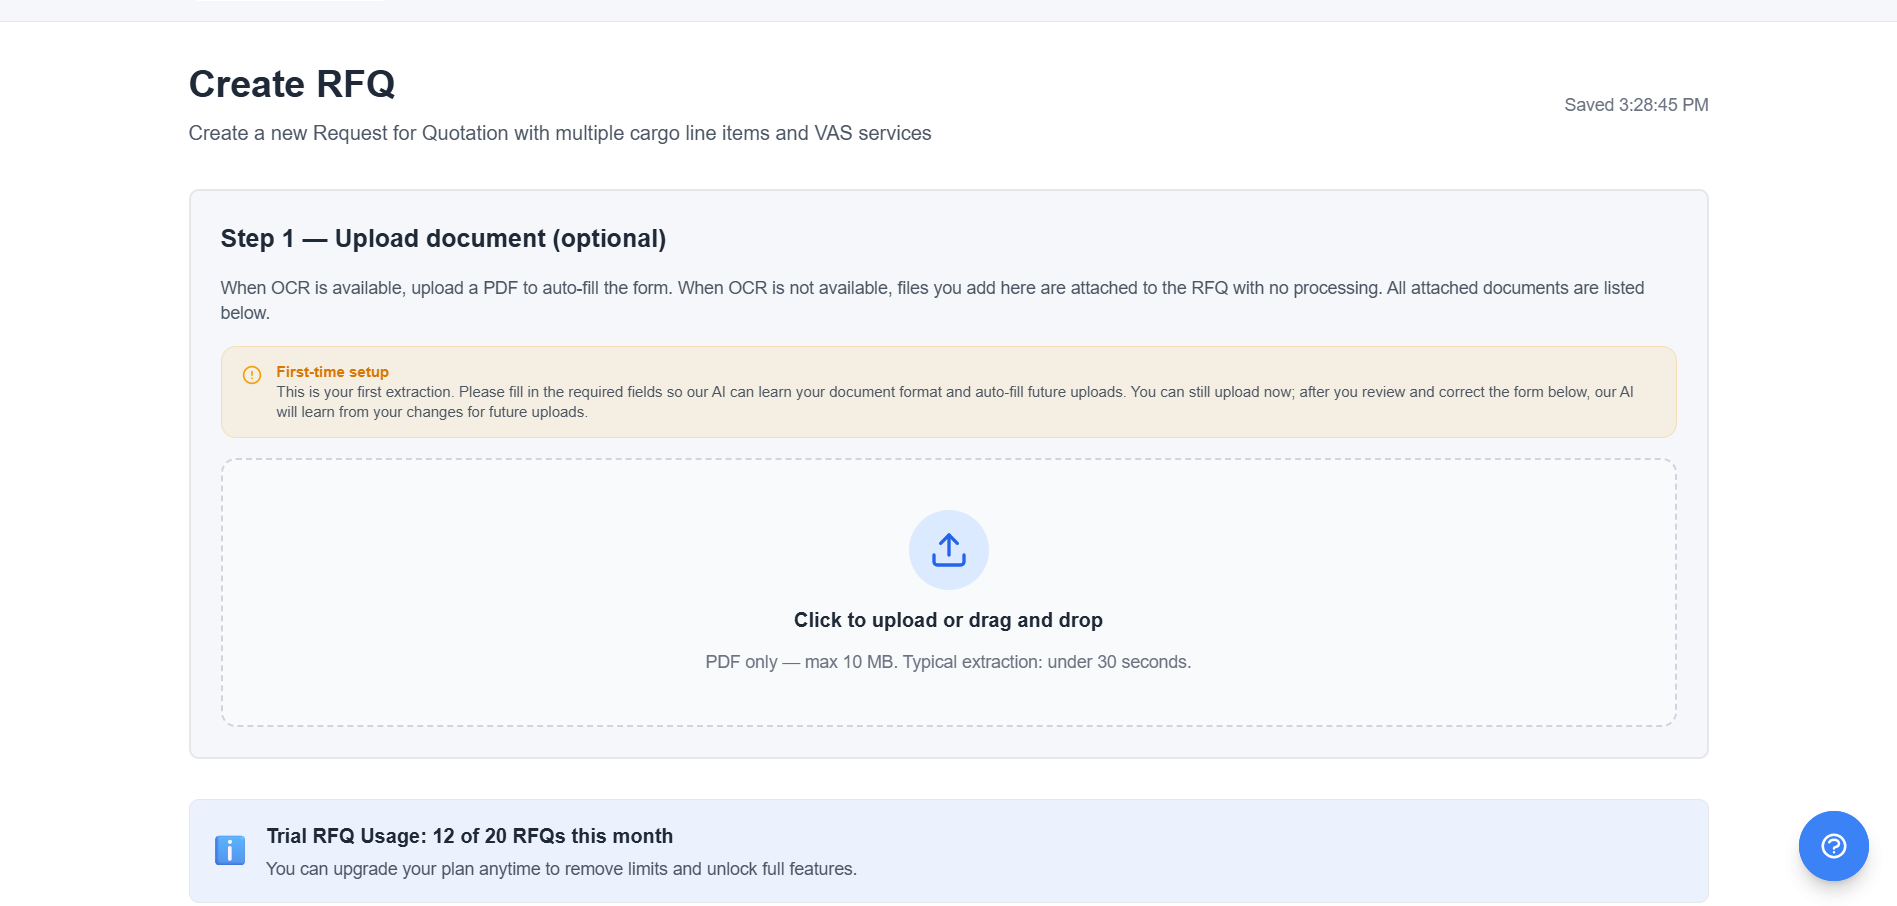Click the orange warning icon in First-time setup
1897x906 pixels.
(x=252, y=375)
